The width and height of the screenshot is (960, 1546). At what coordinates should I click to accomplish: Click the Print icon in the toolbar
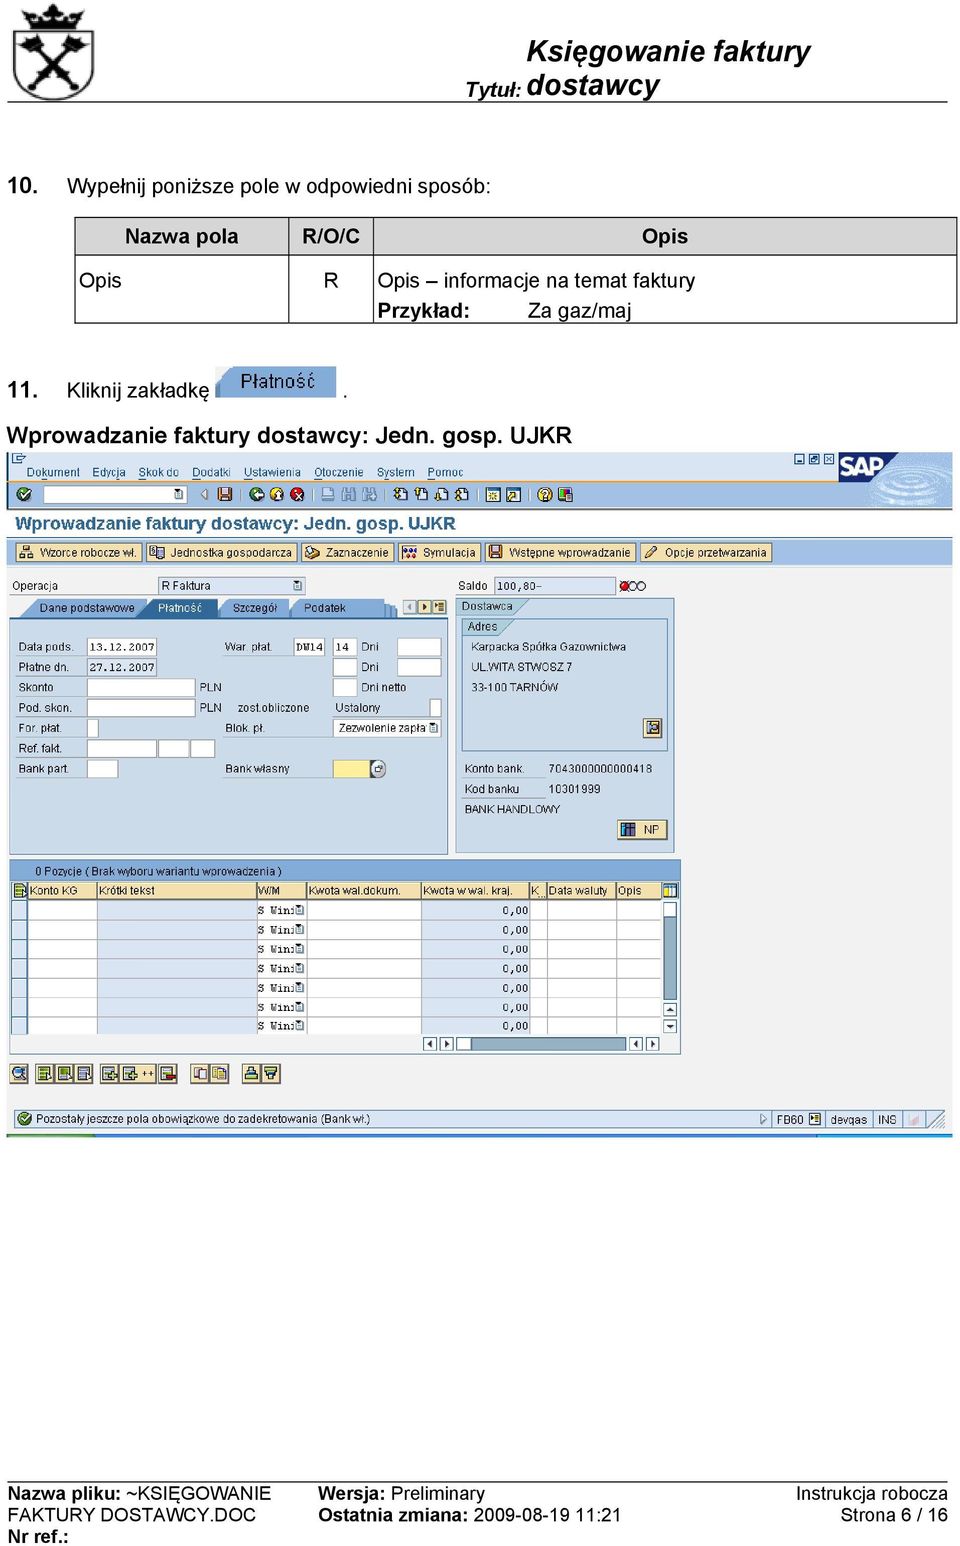tap(328, 494)
